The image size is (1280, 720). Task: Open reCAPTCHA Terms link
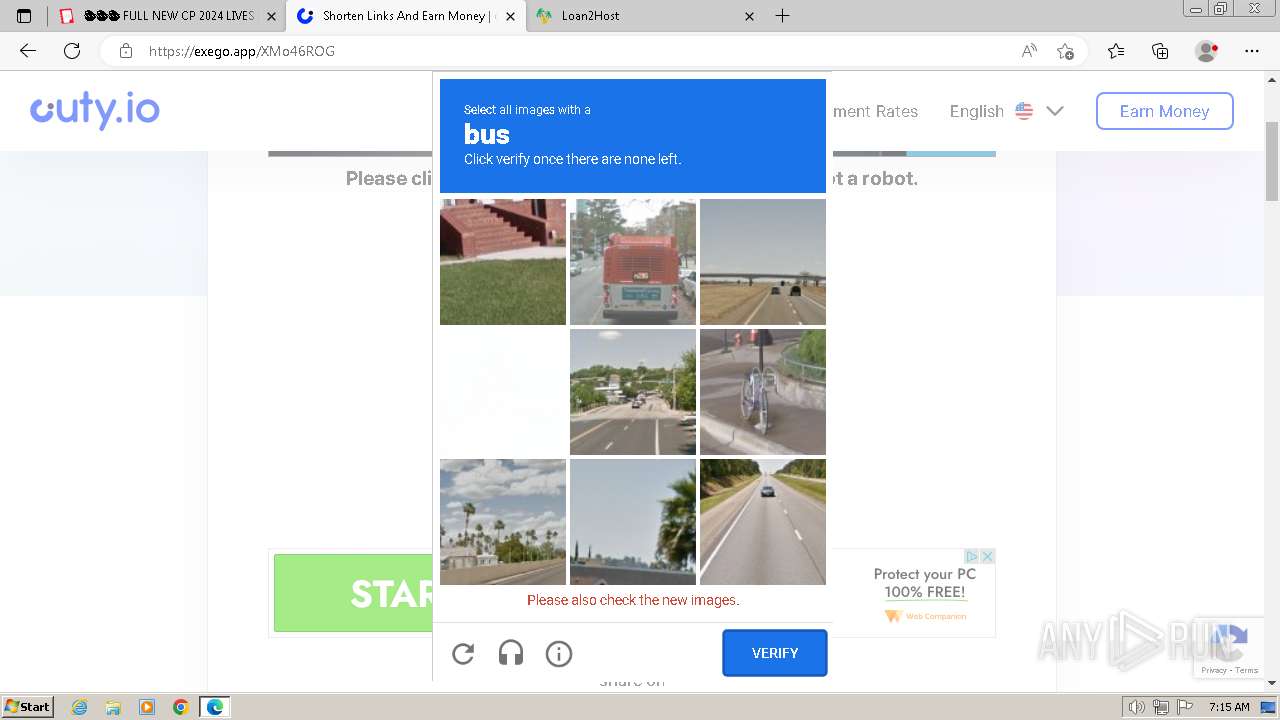[1246, 670]
